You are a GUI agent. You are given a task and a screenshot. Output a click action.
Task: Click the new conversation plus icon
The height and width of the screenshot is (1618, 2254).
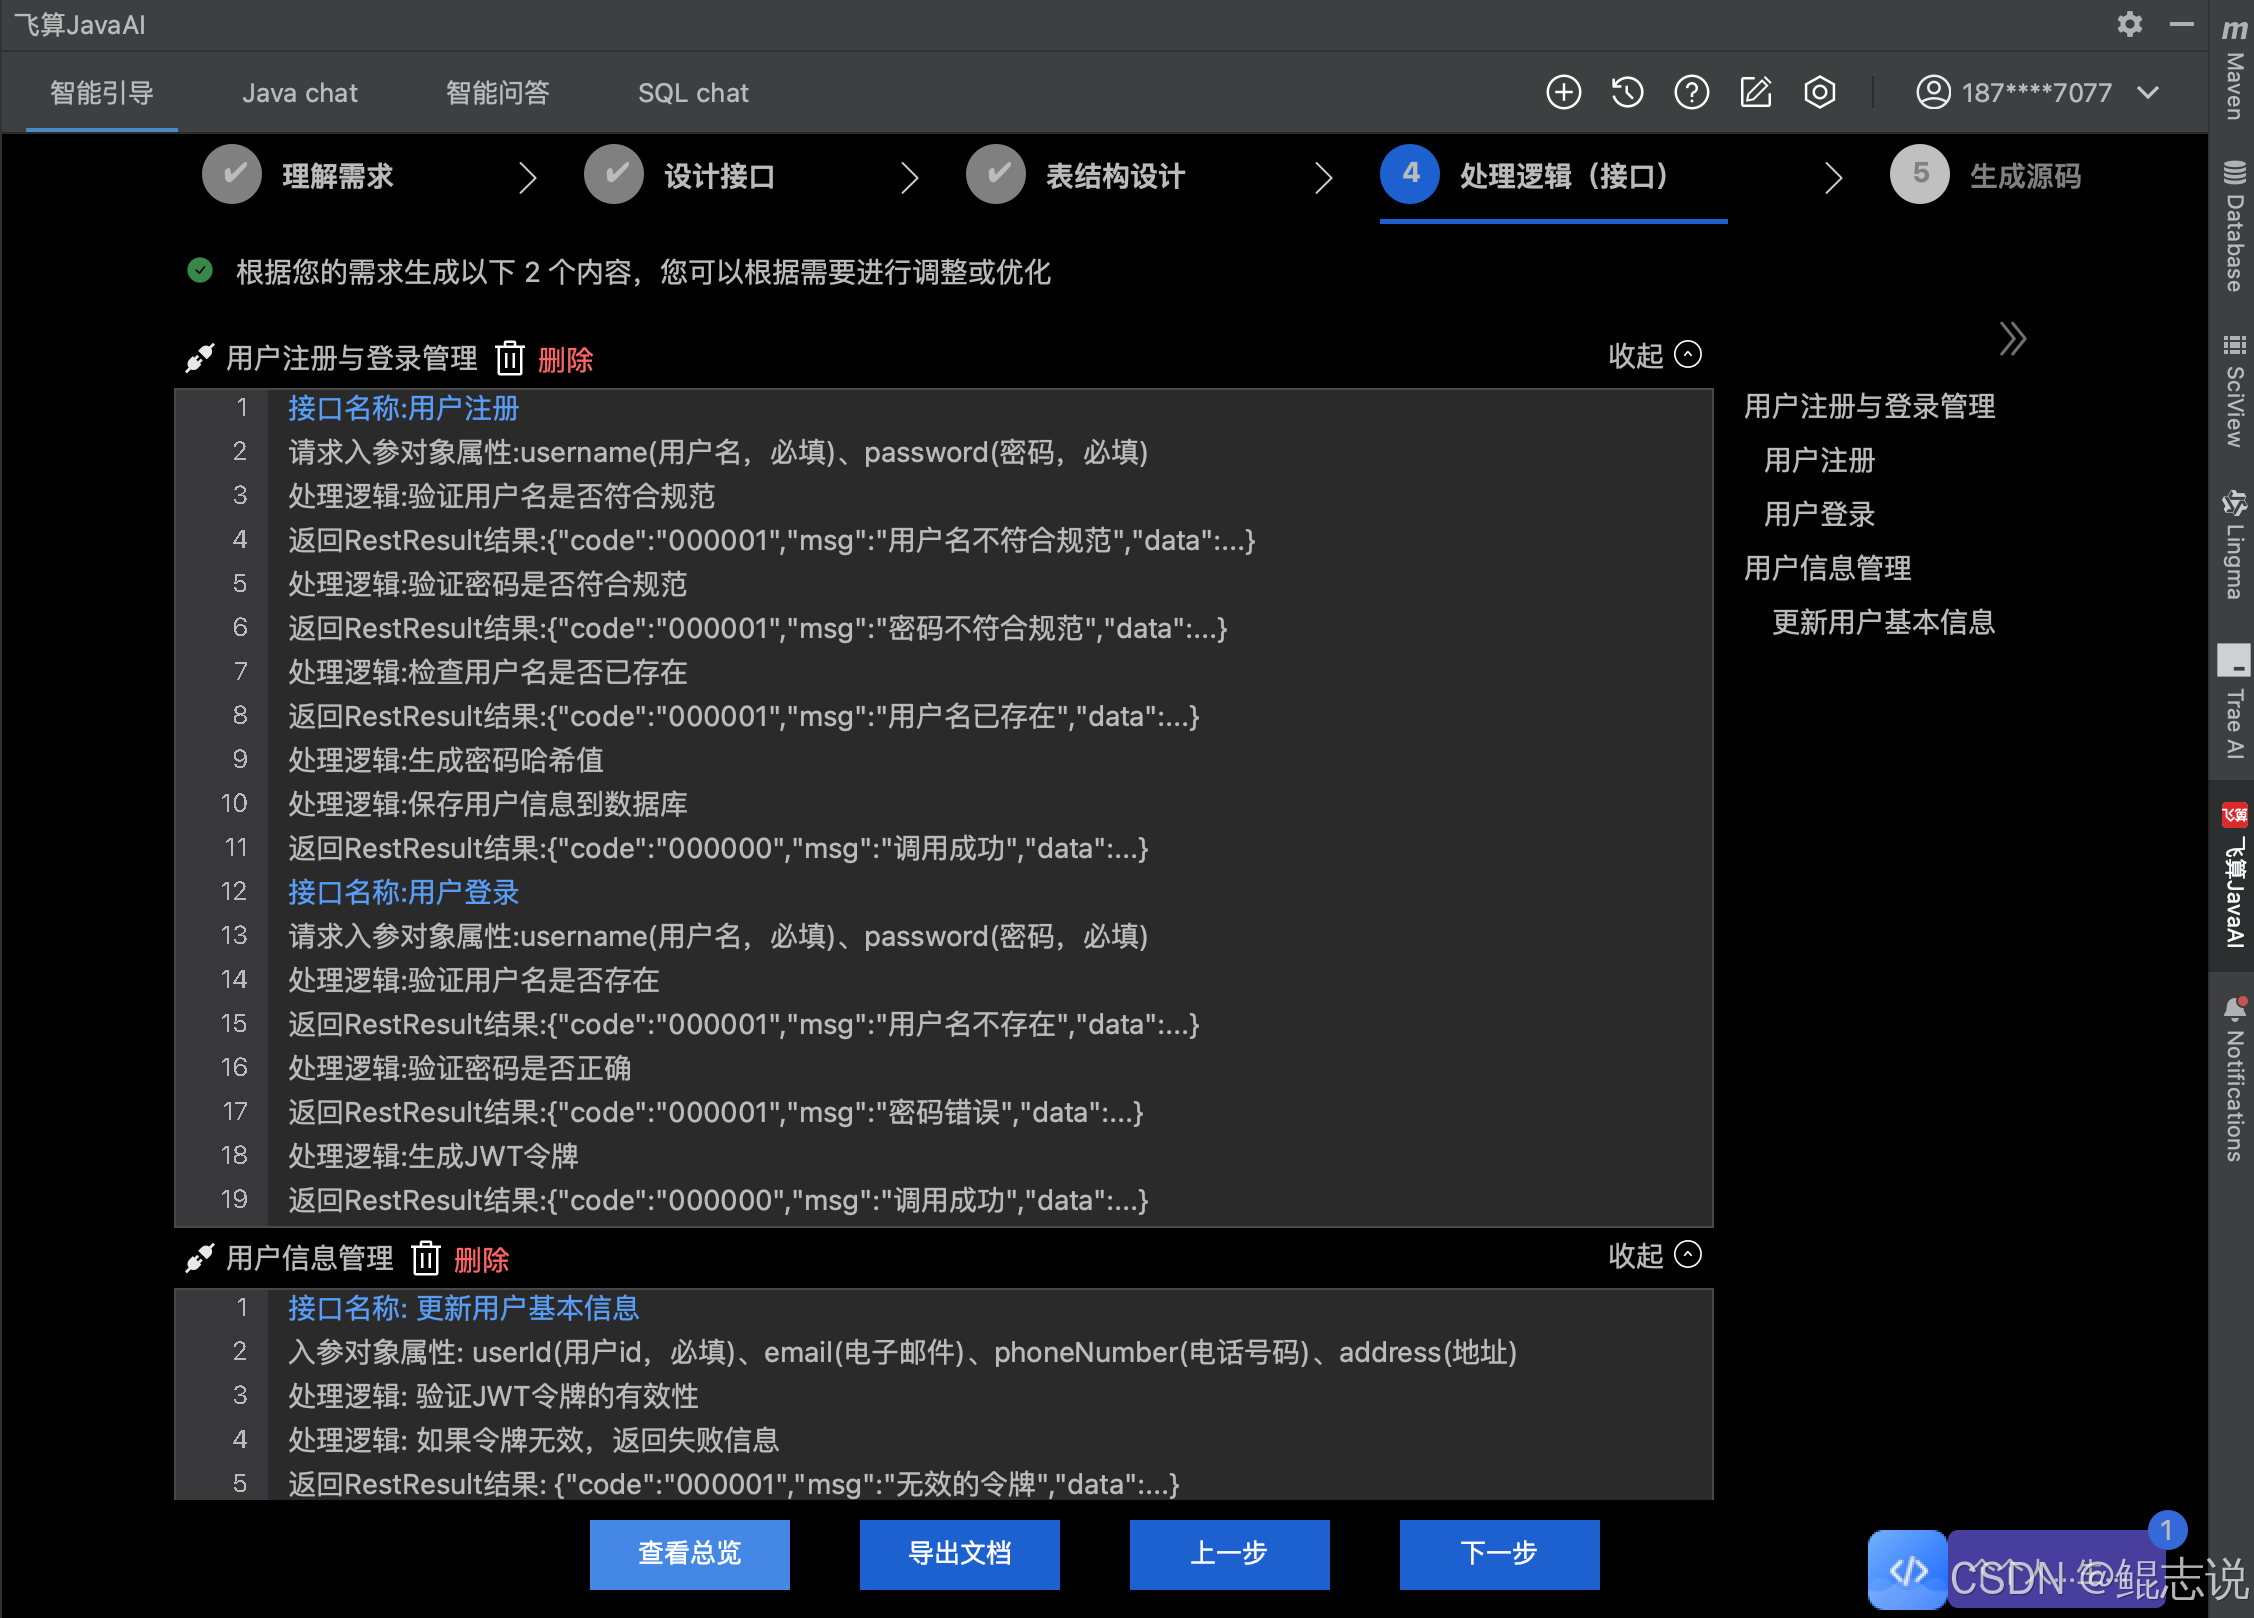1563,92
